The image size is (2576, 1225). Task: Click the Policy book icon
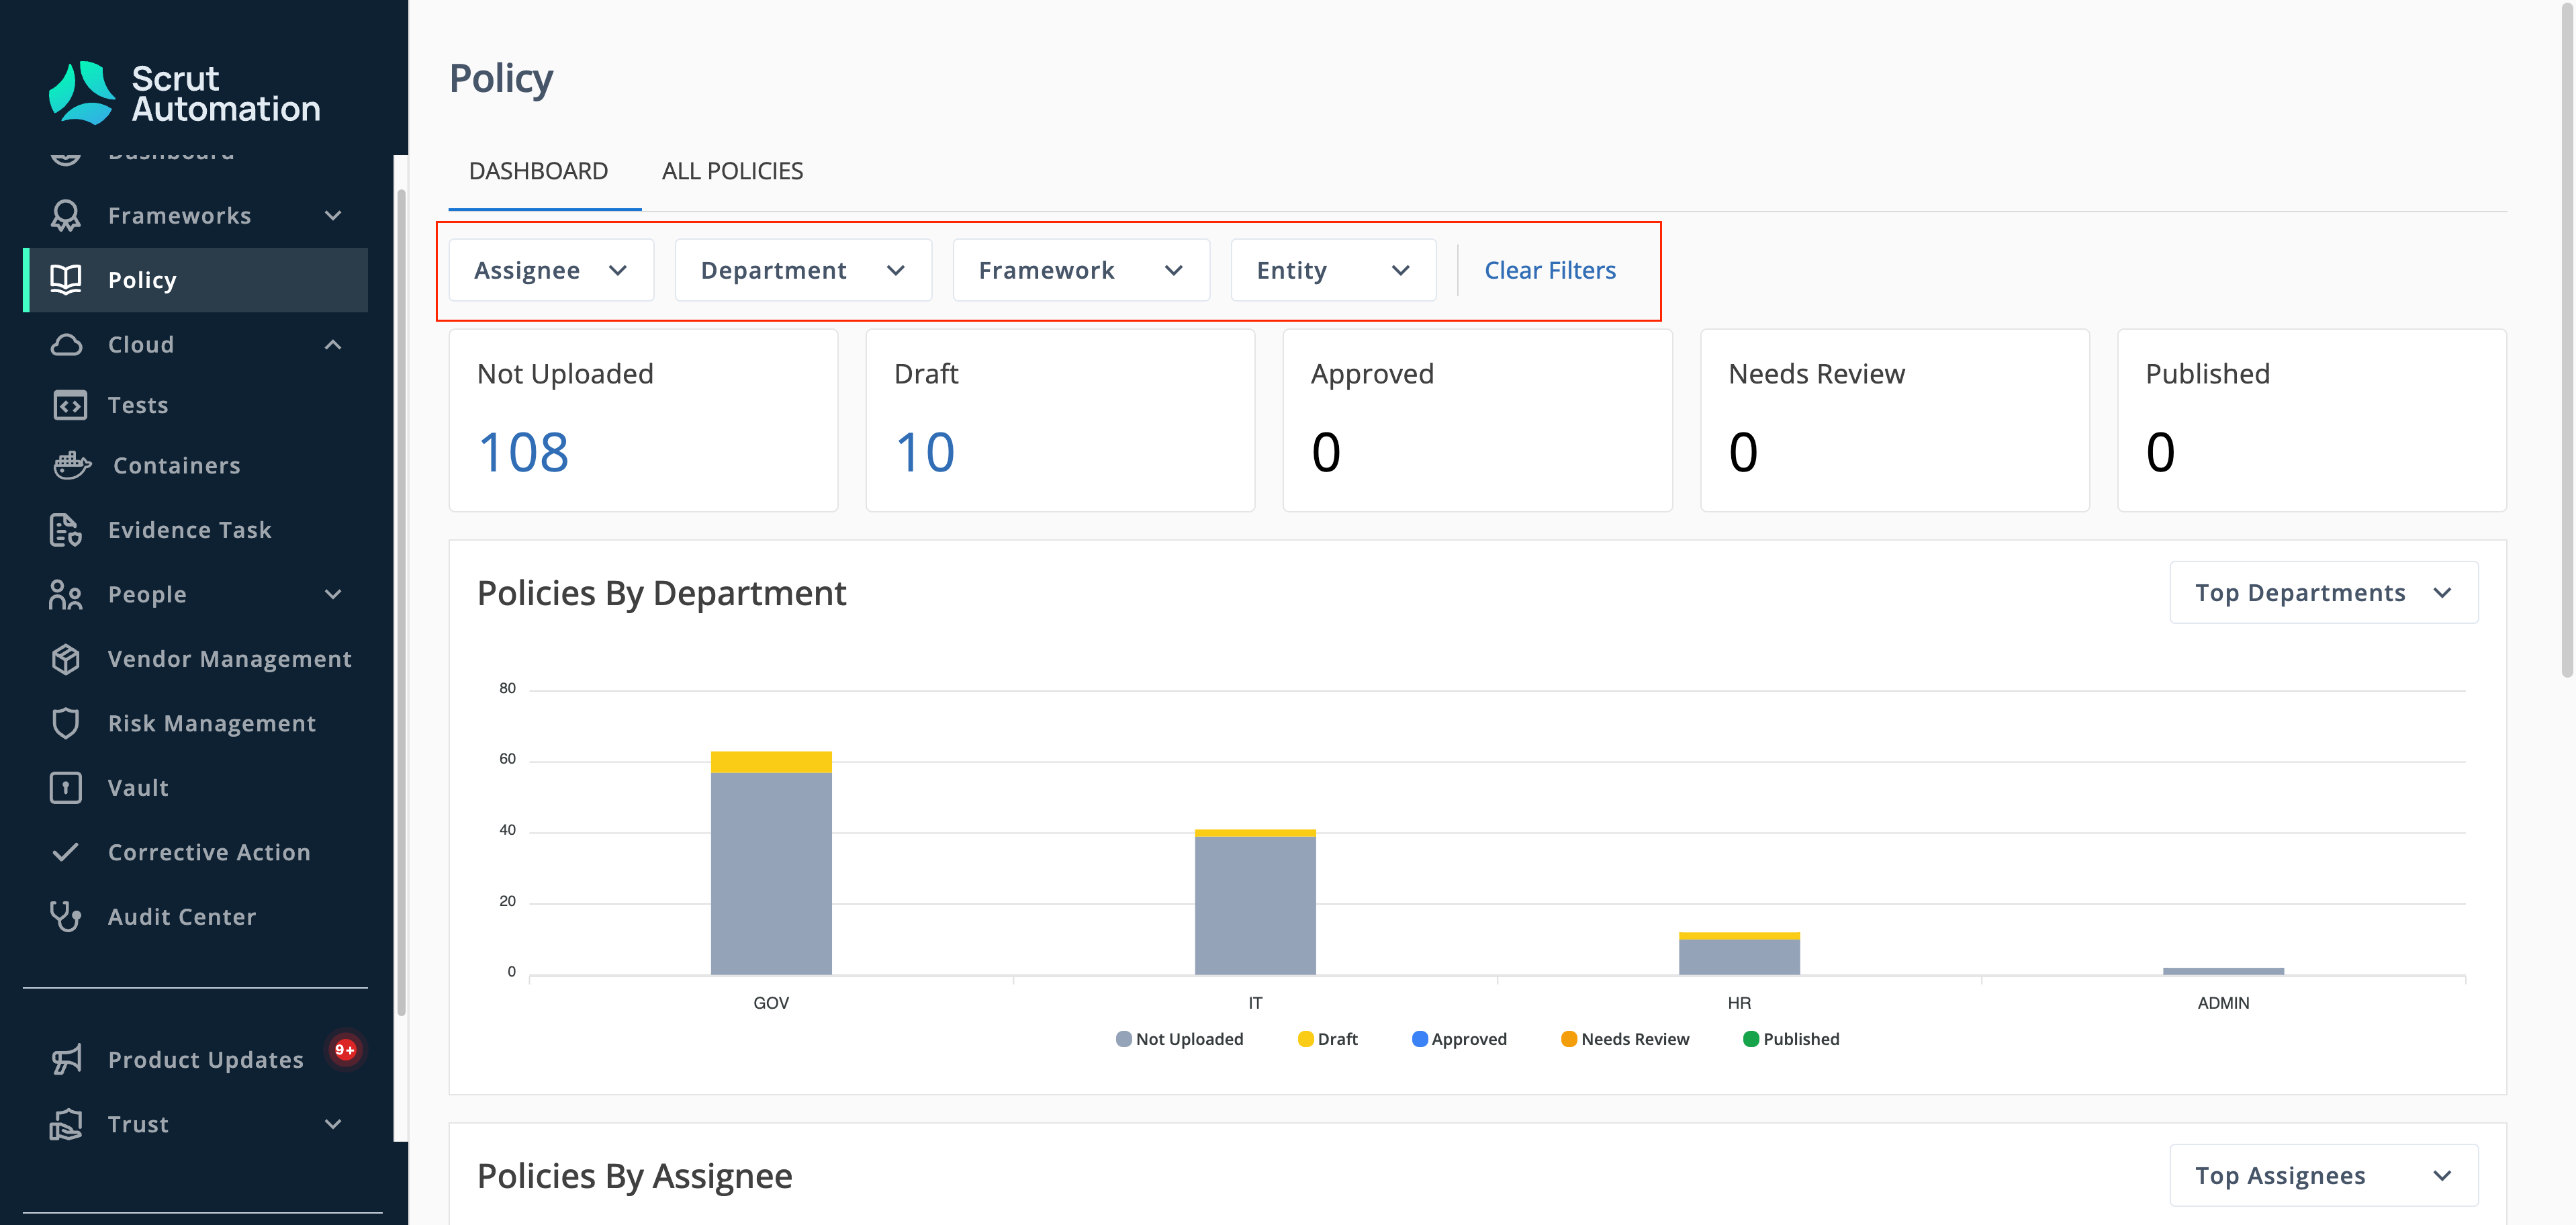66,280
